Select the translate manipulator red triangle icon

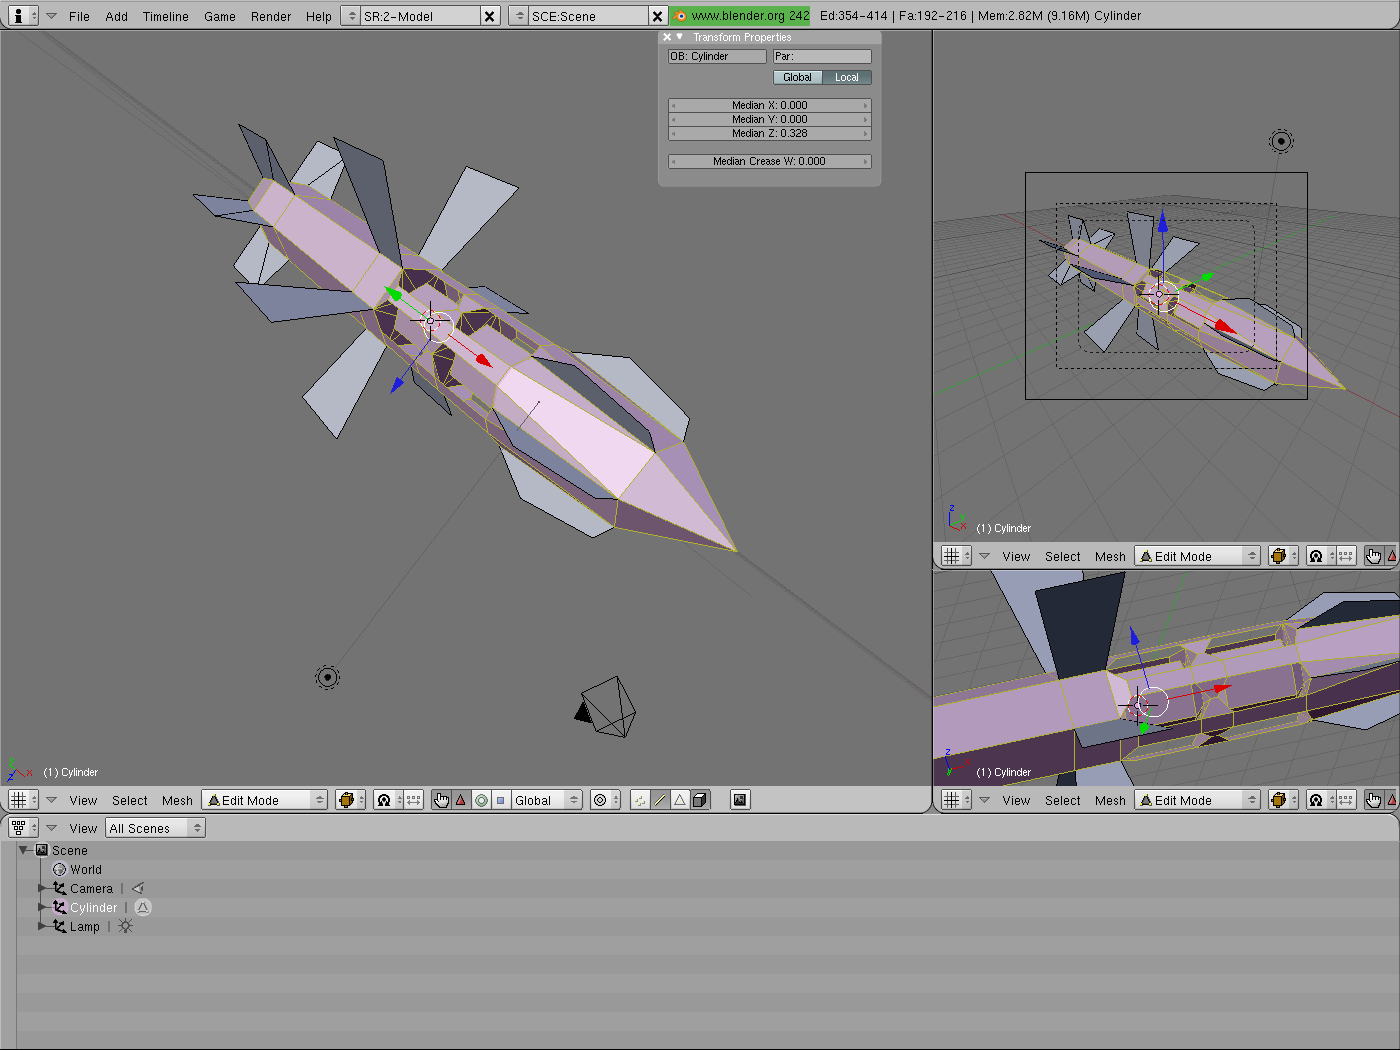click(461, 800)
